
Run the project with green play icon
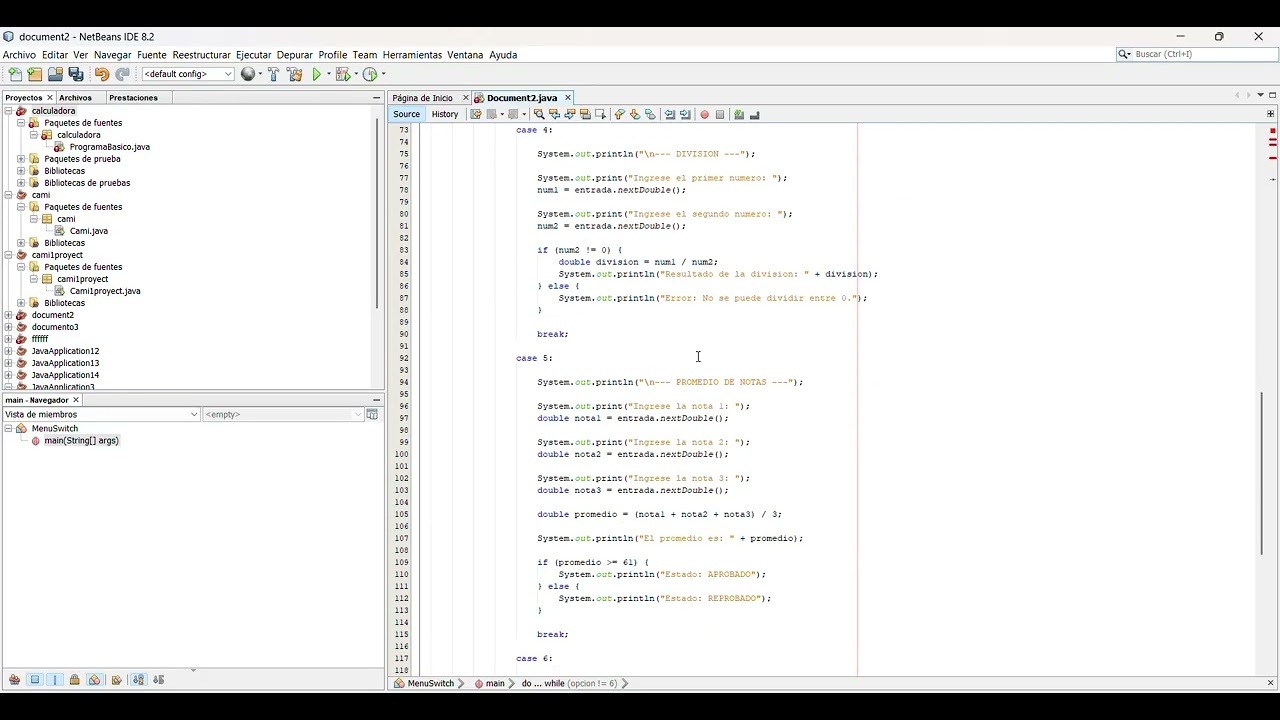pos(317,74)
